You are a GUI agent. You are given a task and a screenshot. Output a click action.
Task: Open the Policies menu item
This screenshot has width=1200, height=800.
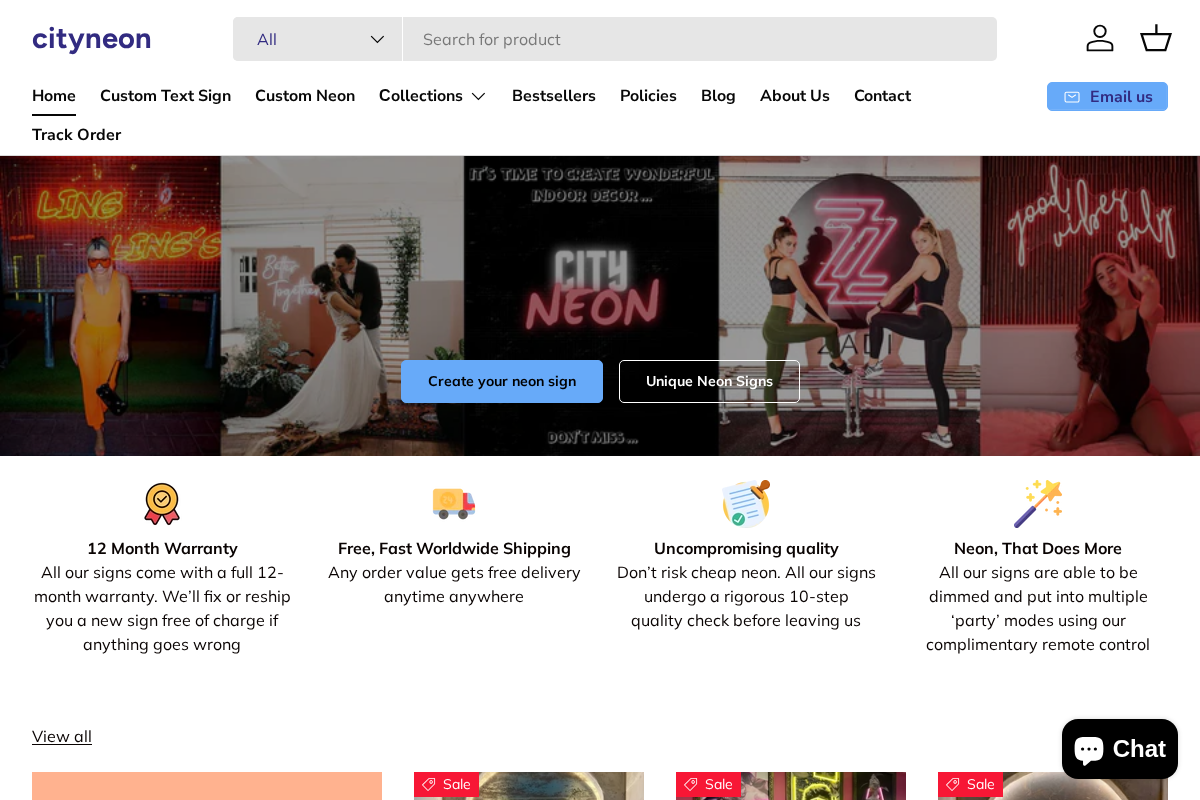click(x=648, y=96)
